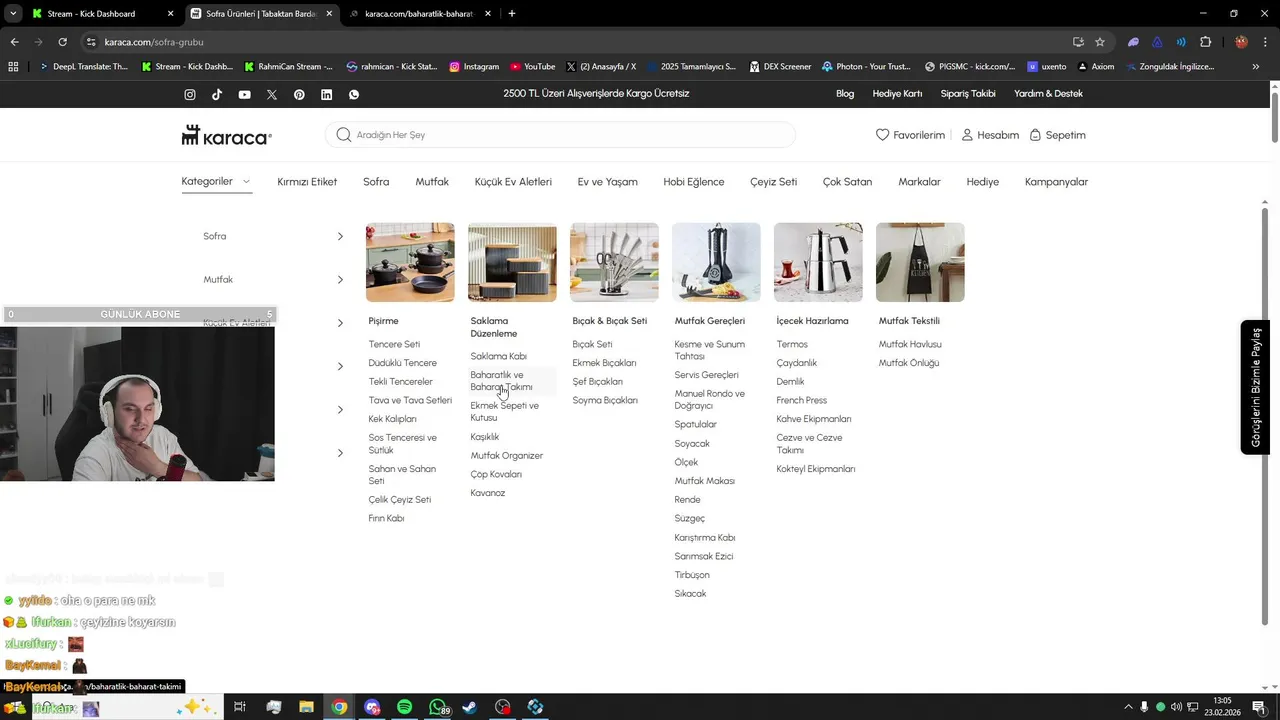
Task: Open Karaca's LinkedIn icon
Action: [326, 94]
